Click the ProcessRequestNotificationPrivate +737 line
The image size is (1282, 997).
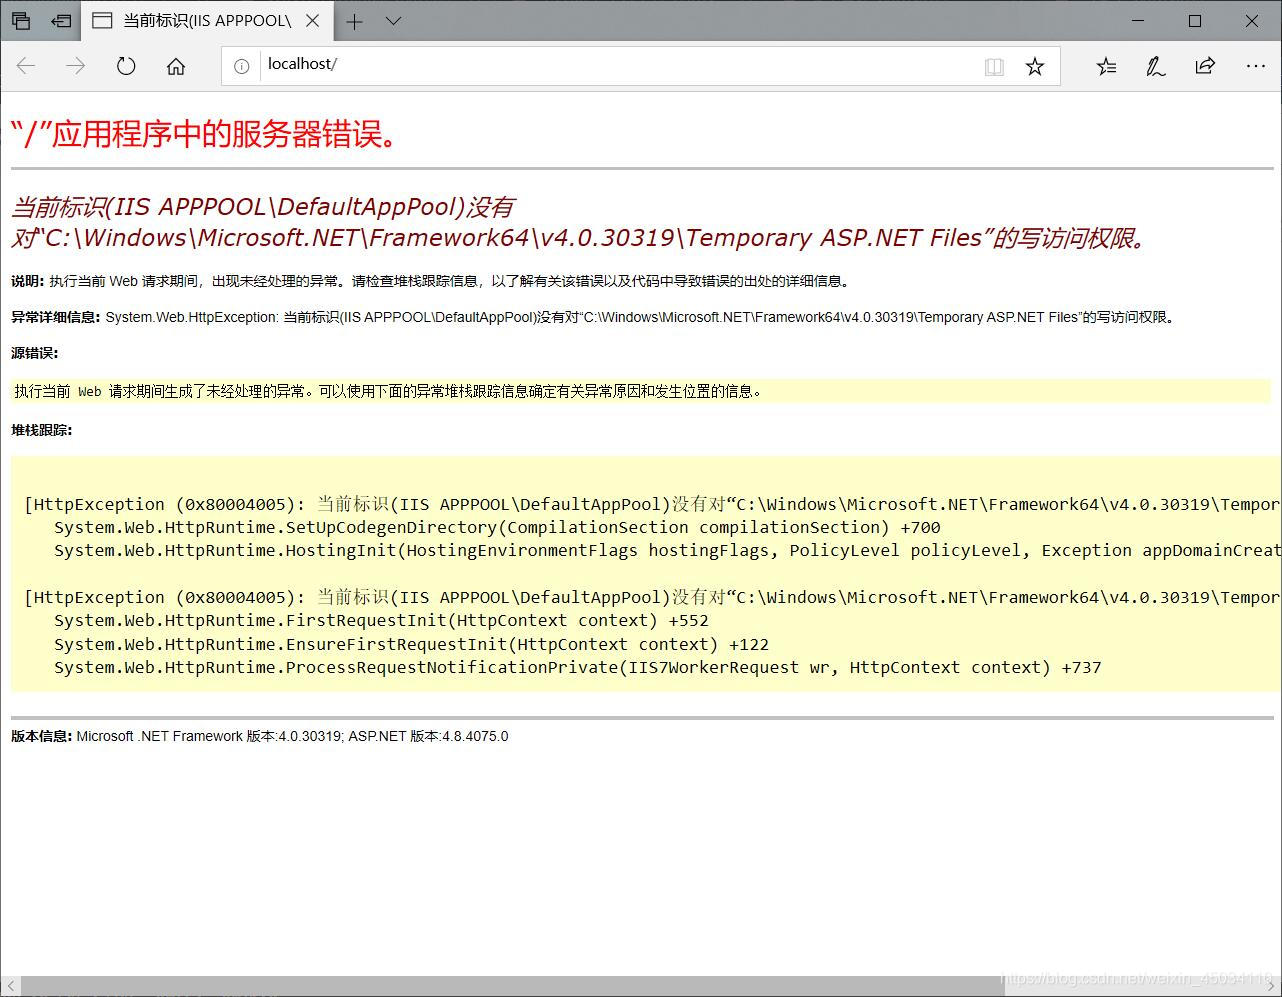pos(577,668)
